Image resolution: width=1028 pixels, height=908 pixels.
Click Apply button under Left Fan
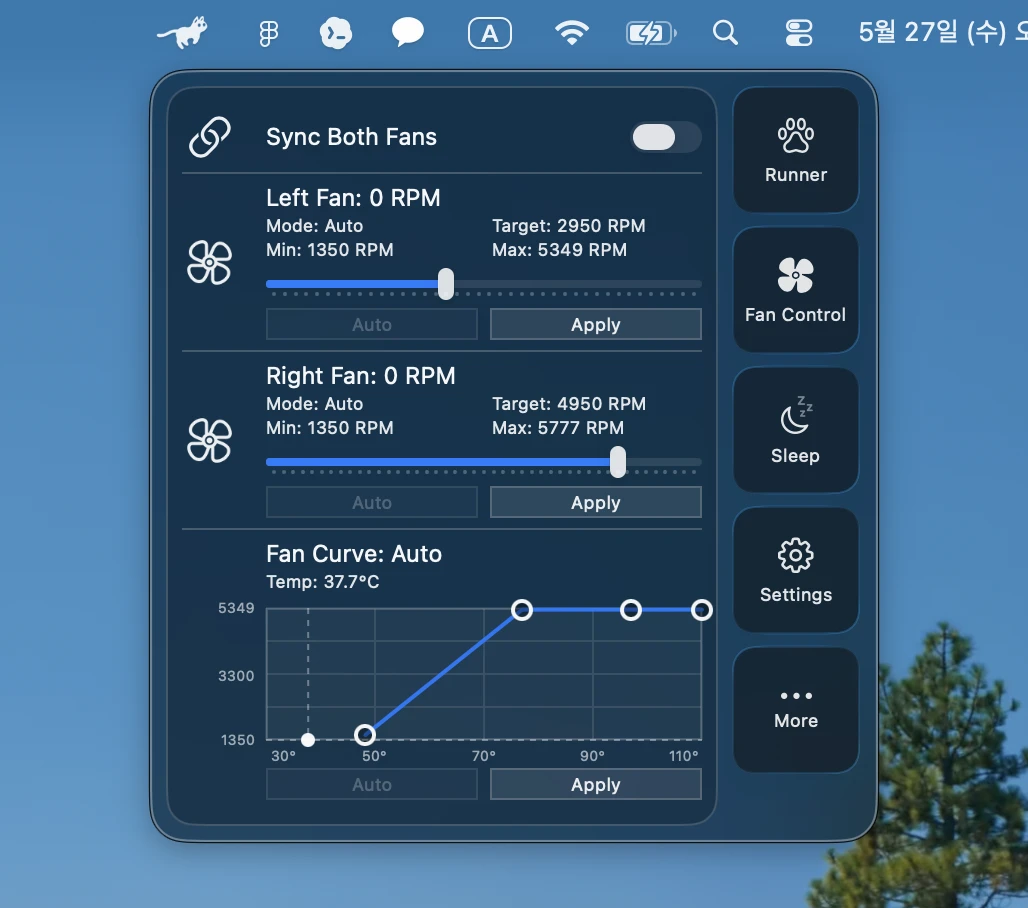pos(595,325)
